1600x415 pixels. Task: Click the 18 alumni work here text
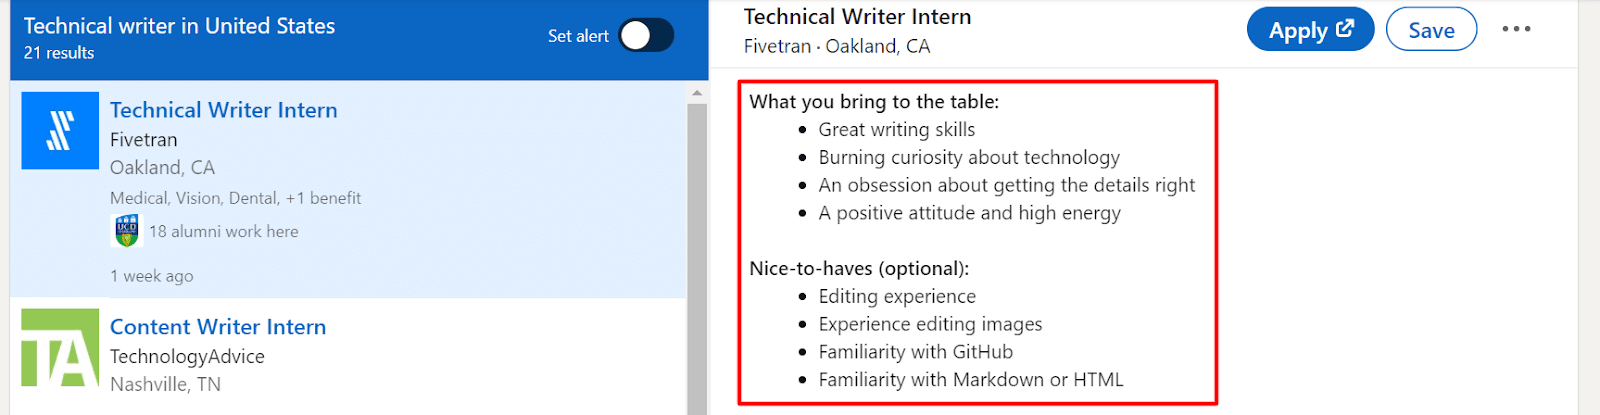[224, 232]
